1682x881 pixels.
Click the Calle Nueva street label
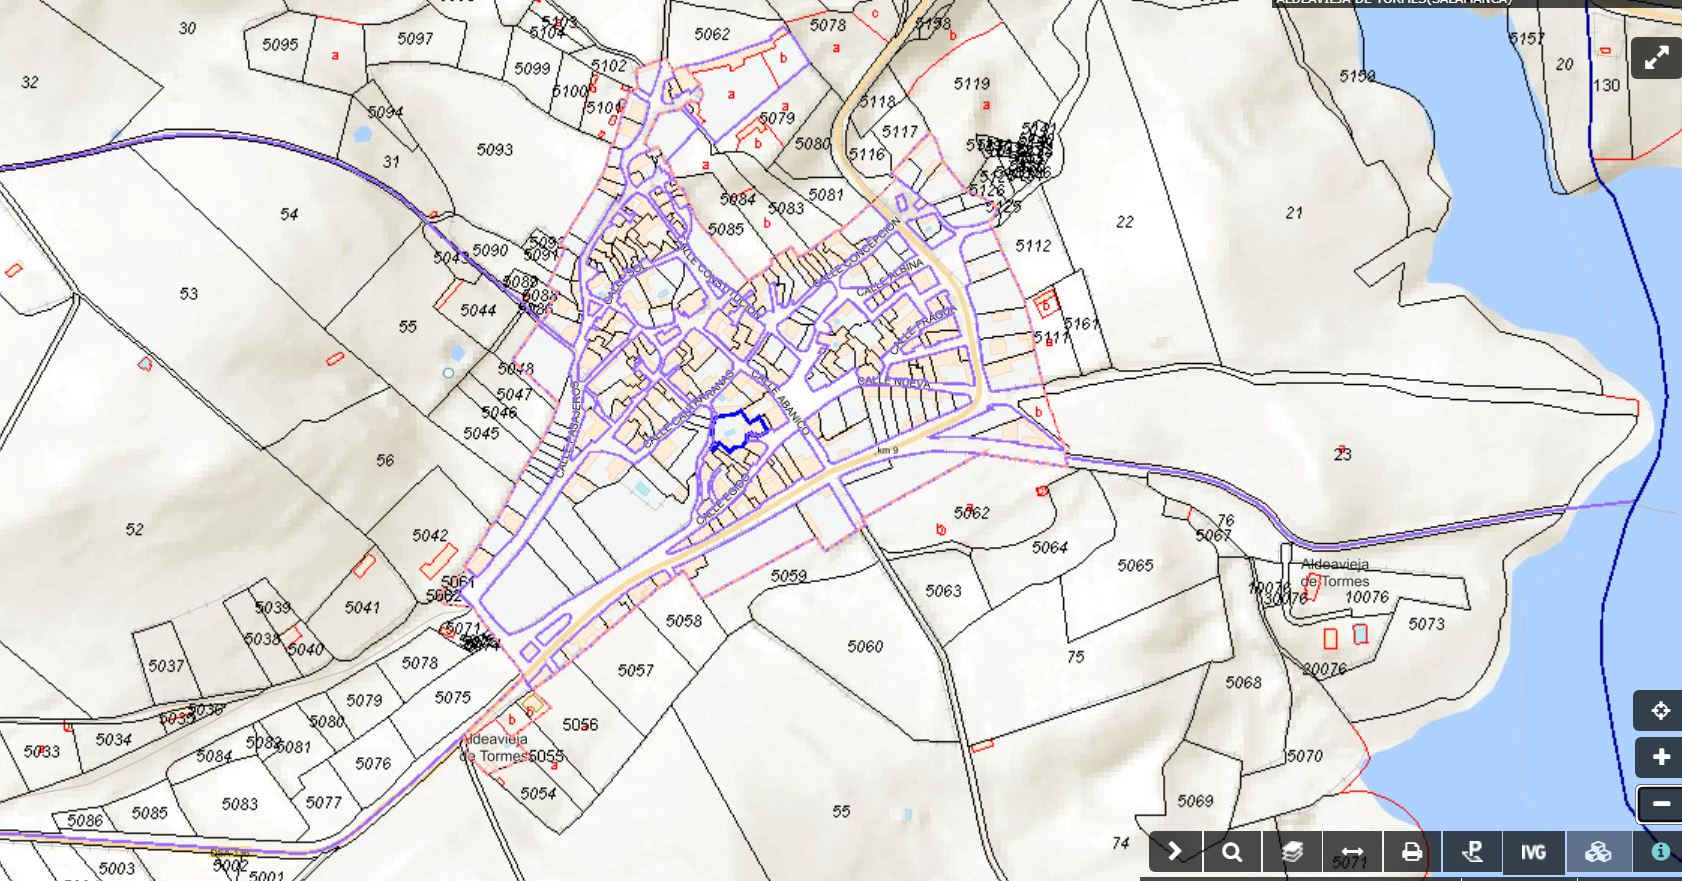tap(893, 382)
